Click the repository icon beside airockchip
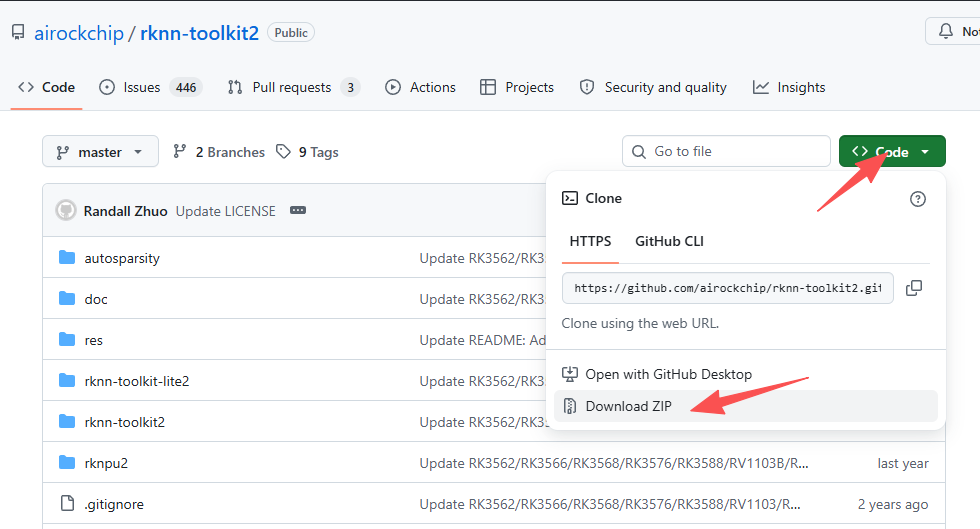The width and height of the screenshot is (980, 529). pos(18,33)
